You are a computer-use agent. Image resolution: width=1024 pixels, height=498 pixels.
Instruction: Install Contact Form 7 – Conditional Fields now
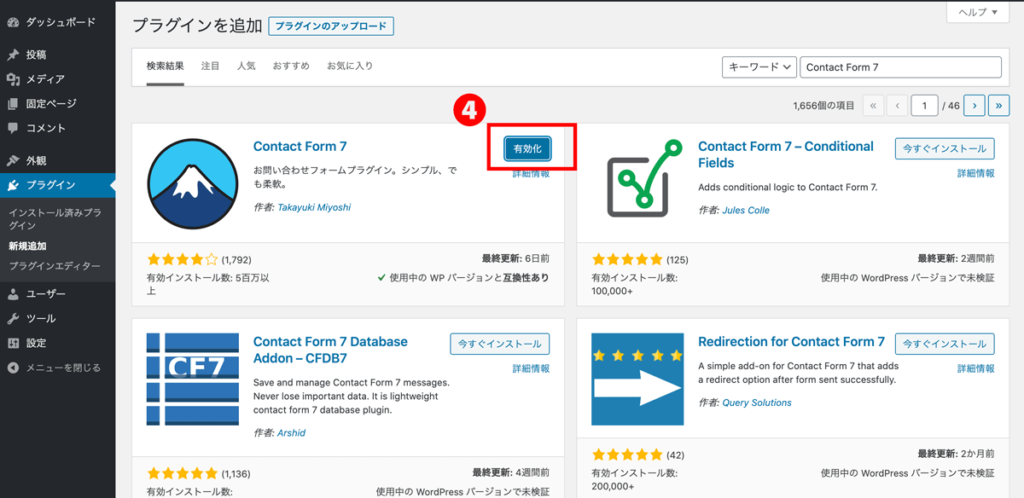(945, 149)
